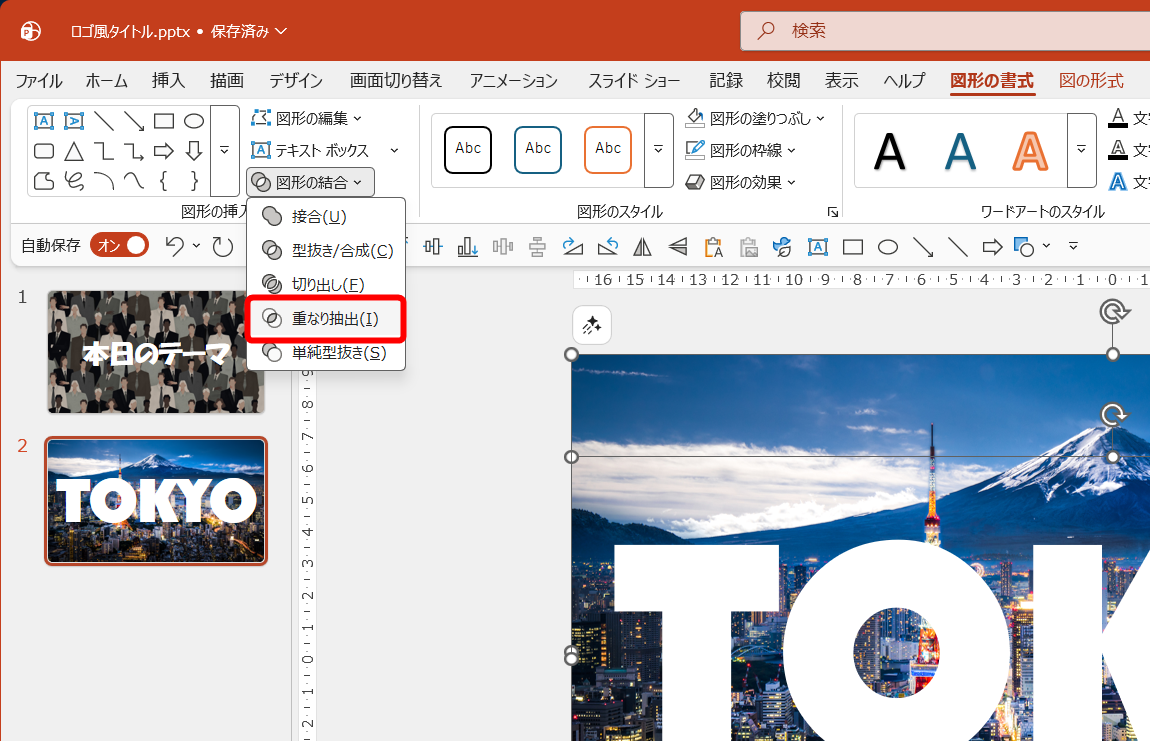Viewport: 1150px width, 741px height.
Task: Turn off the AutoSave (自動保存) switch
Action: pyautogui.click(x=119, y=244)
